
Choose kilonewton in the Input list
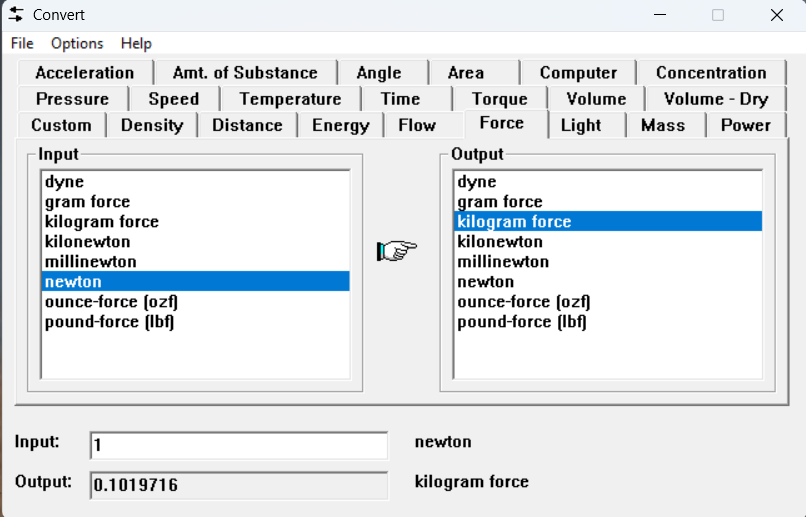[x=87, y=242]
